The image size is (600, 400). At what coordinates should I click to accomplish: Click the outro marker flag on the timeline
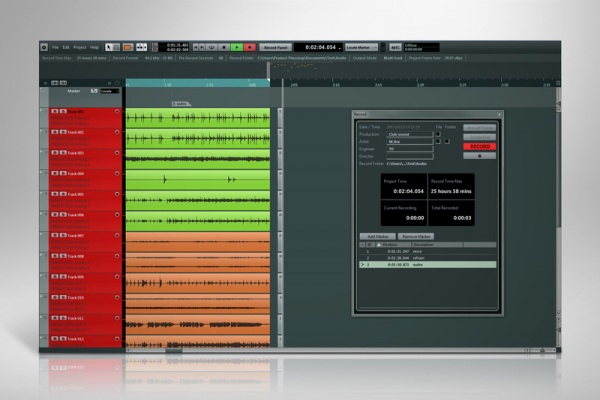point(181,104)
